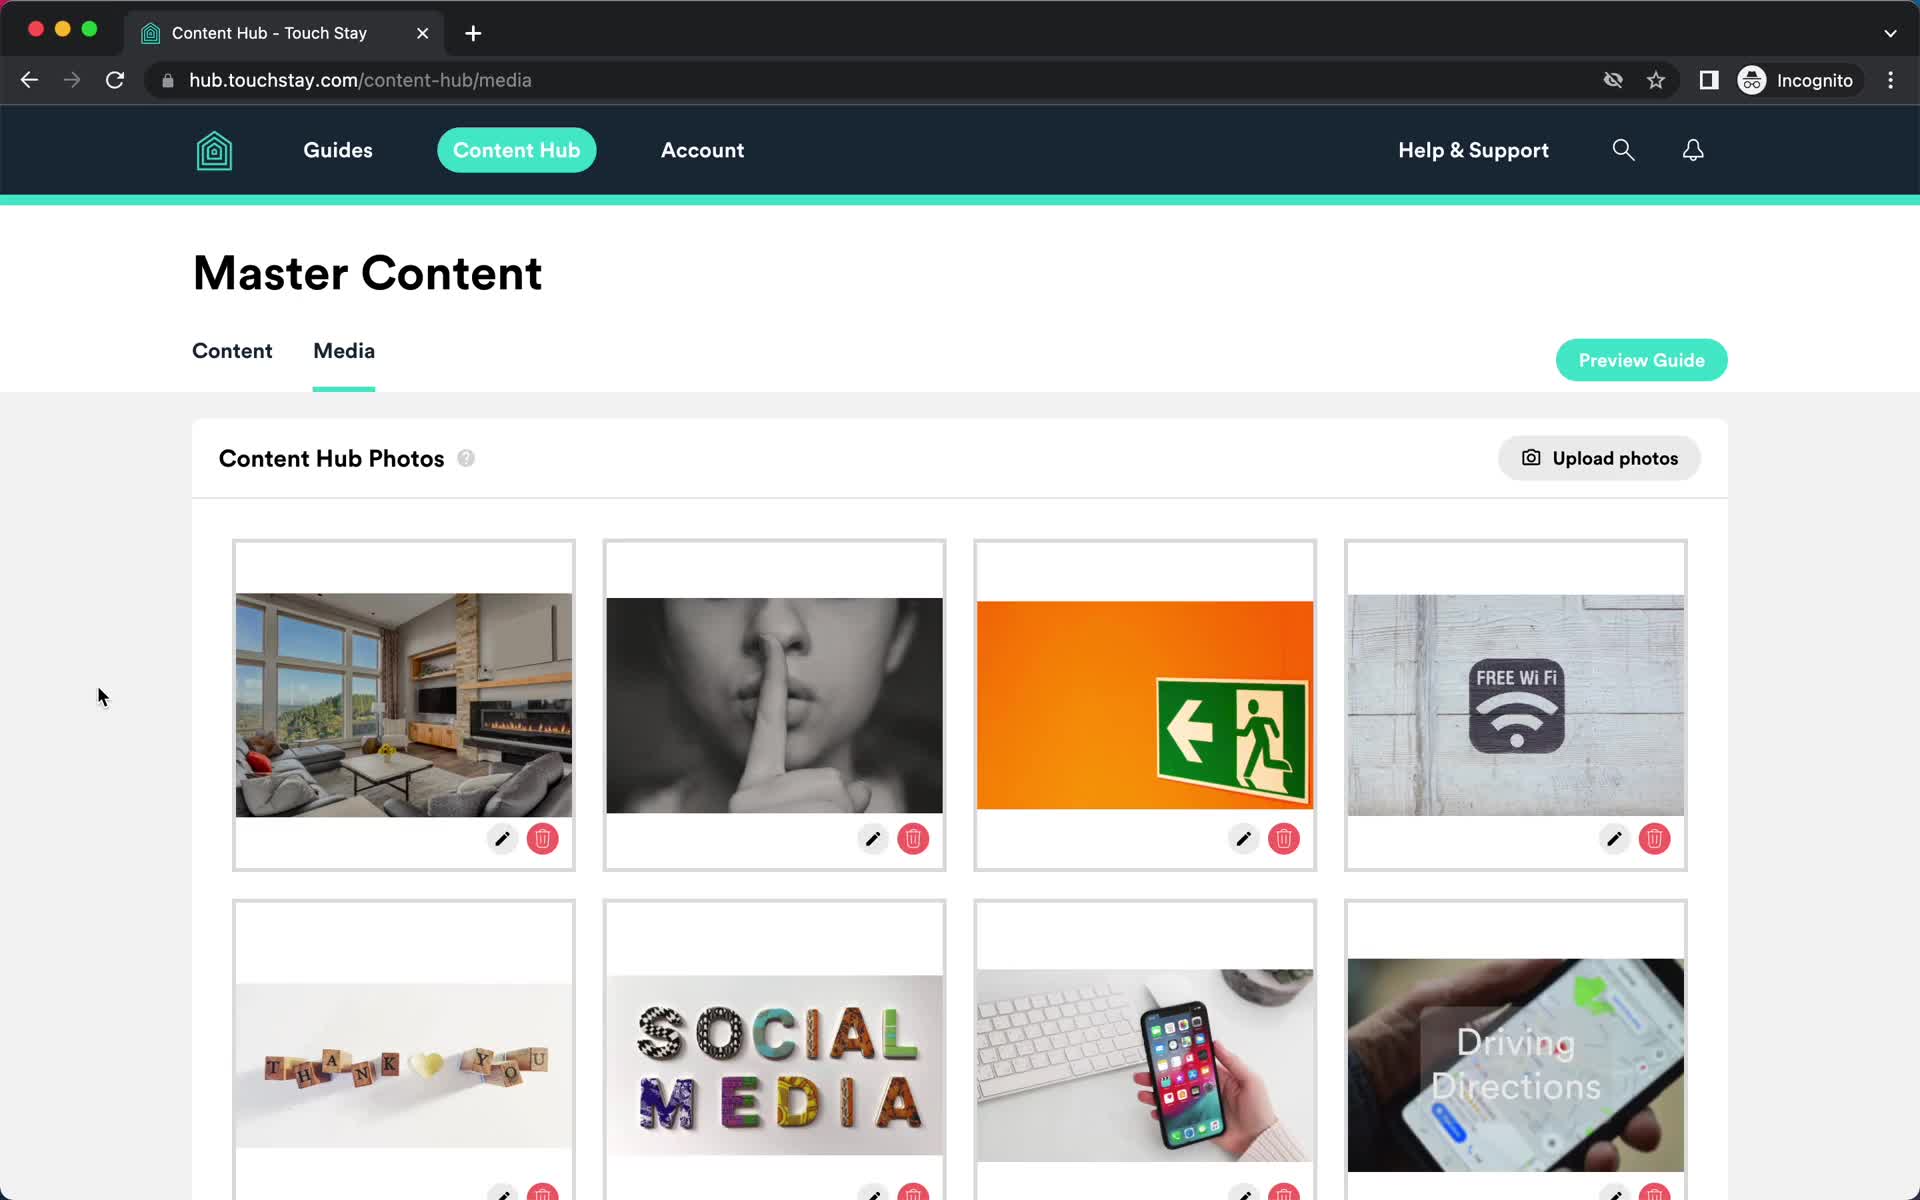Open the Account menu item

point(702,149)
